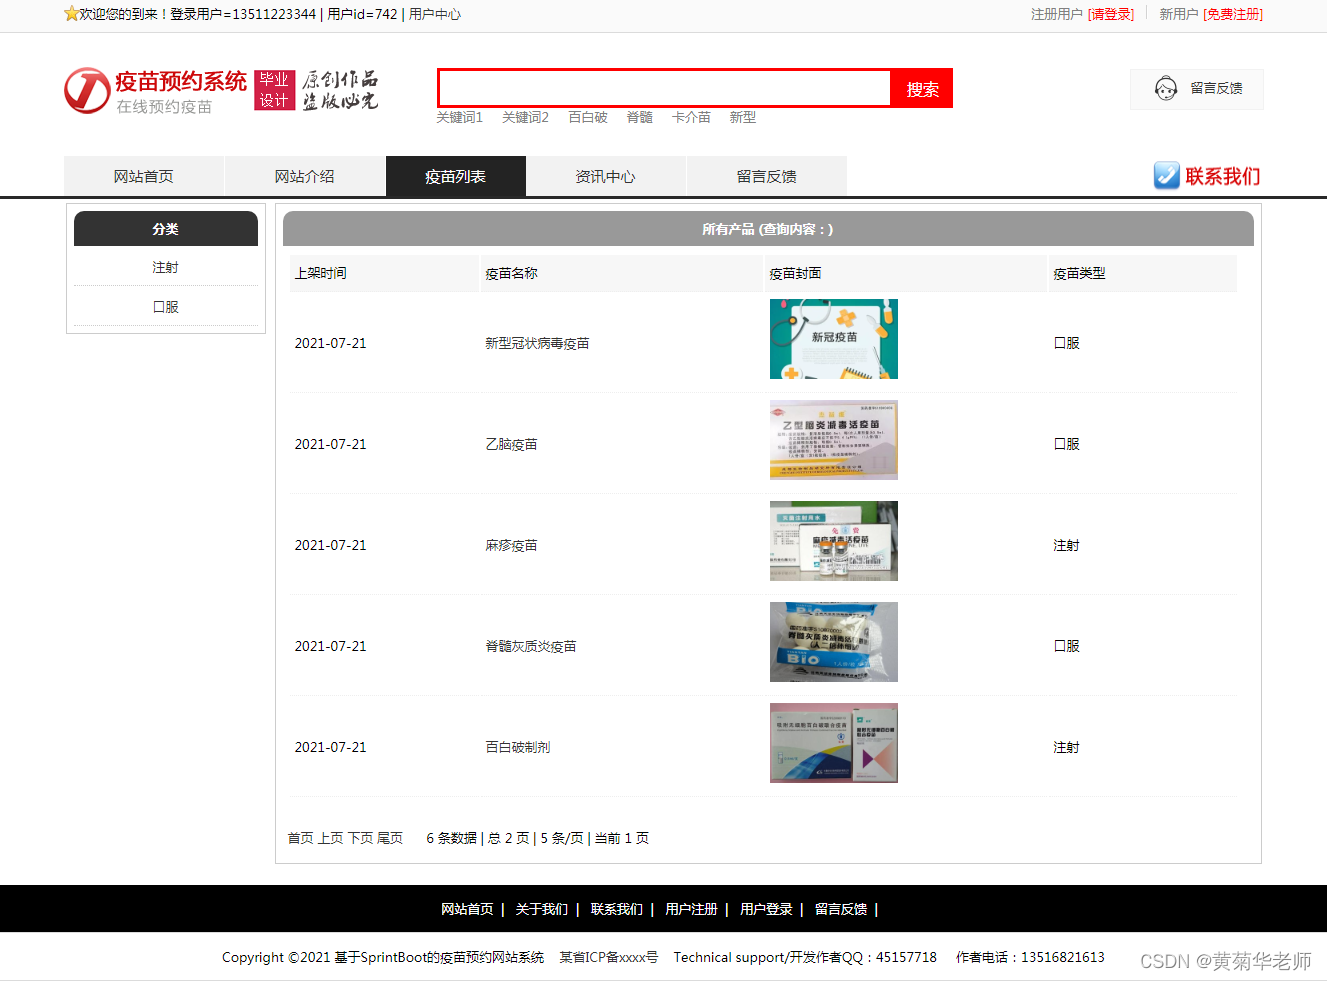Click the 百白破制剂 cover image
Image resolution: width=1327 pixels, height=981 pixels.
click(834, 743)
